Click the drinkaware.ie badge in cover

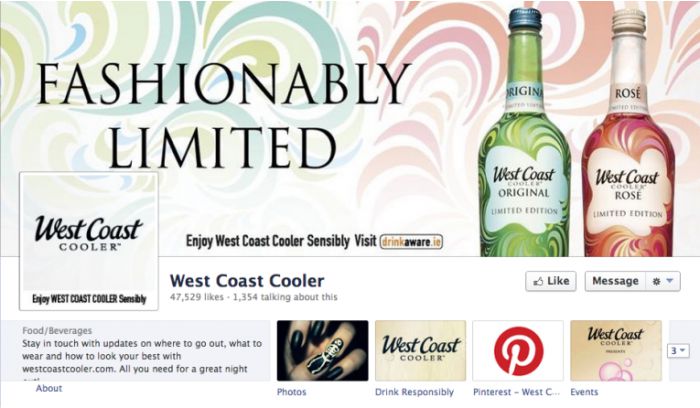click(411, 242)
